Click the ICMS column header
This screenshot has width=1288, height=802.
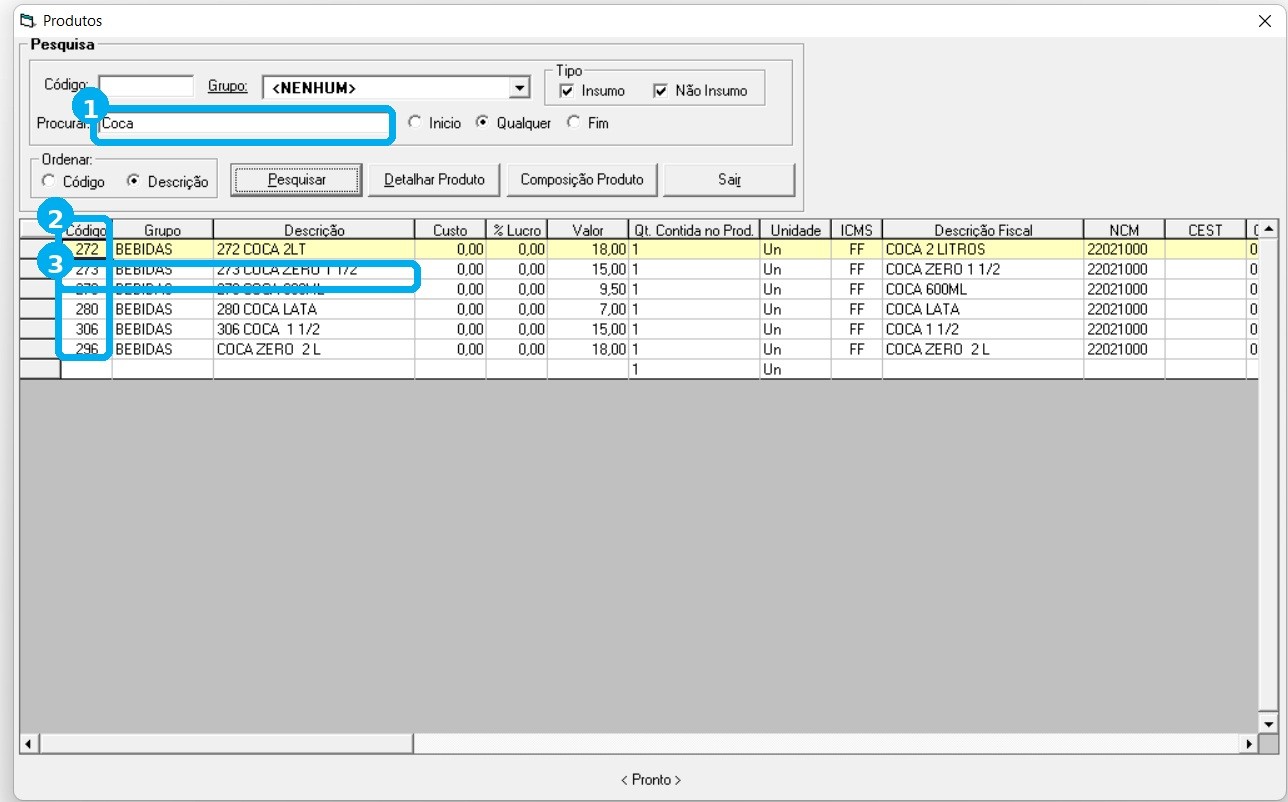tap(857, 230)
